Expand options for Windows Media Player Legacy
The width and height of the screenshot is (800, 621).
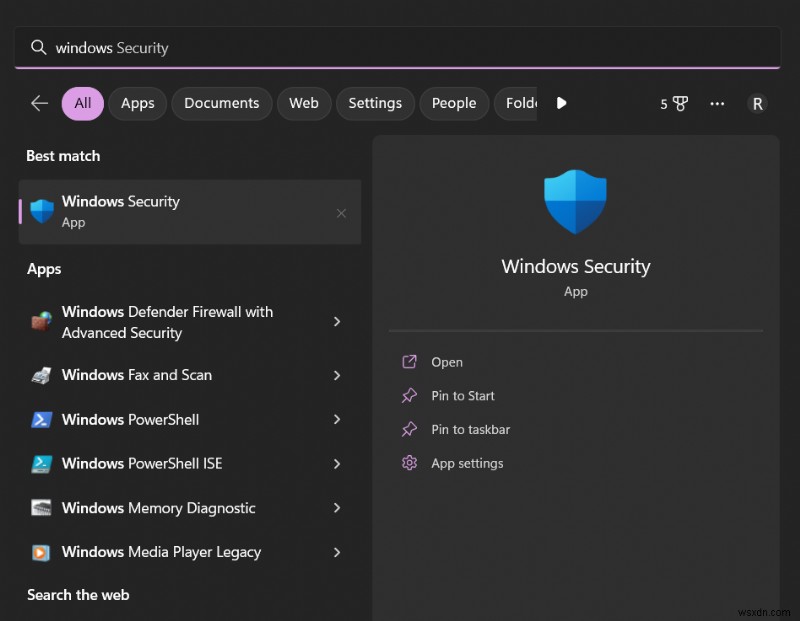pyautogui.click(x=337, y=552)
